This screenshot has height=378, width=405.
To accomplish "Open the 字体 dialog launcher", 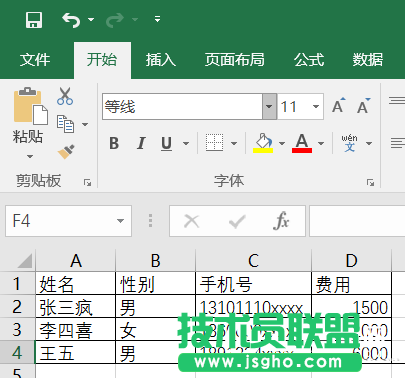I will pyautogui.click(x=370, y=182).
